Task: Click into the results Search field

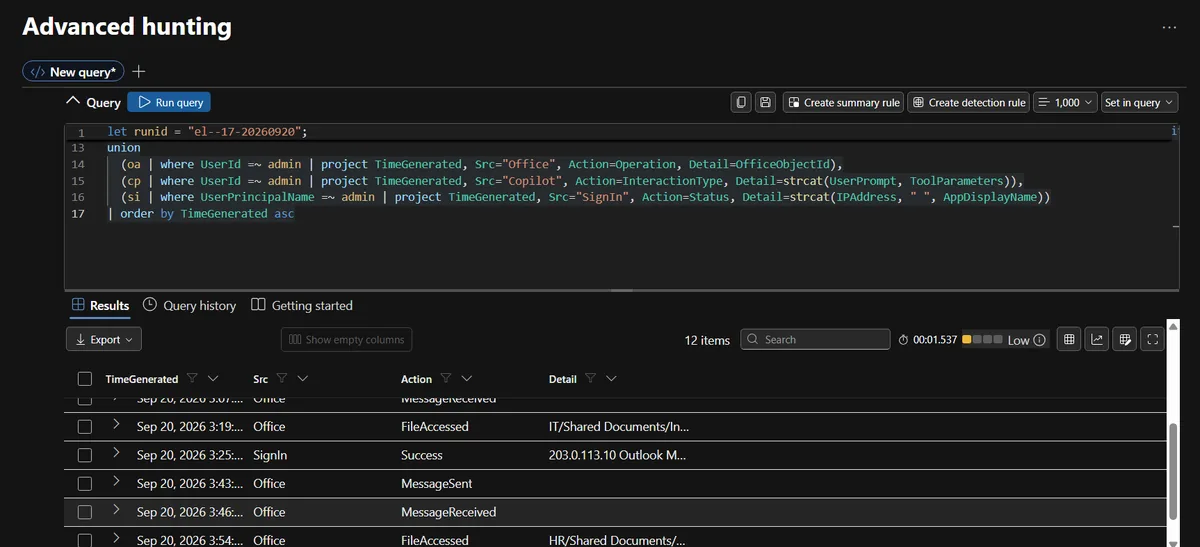Action: 815,340
